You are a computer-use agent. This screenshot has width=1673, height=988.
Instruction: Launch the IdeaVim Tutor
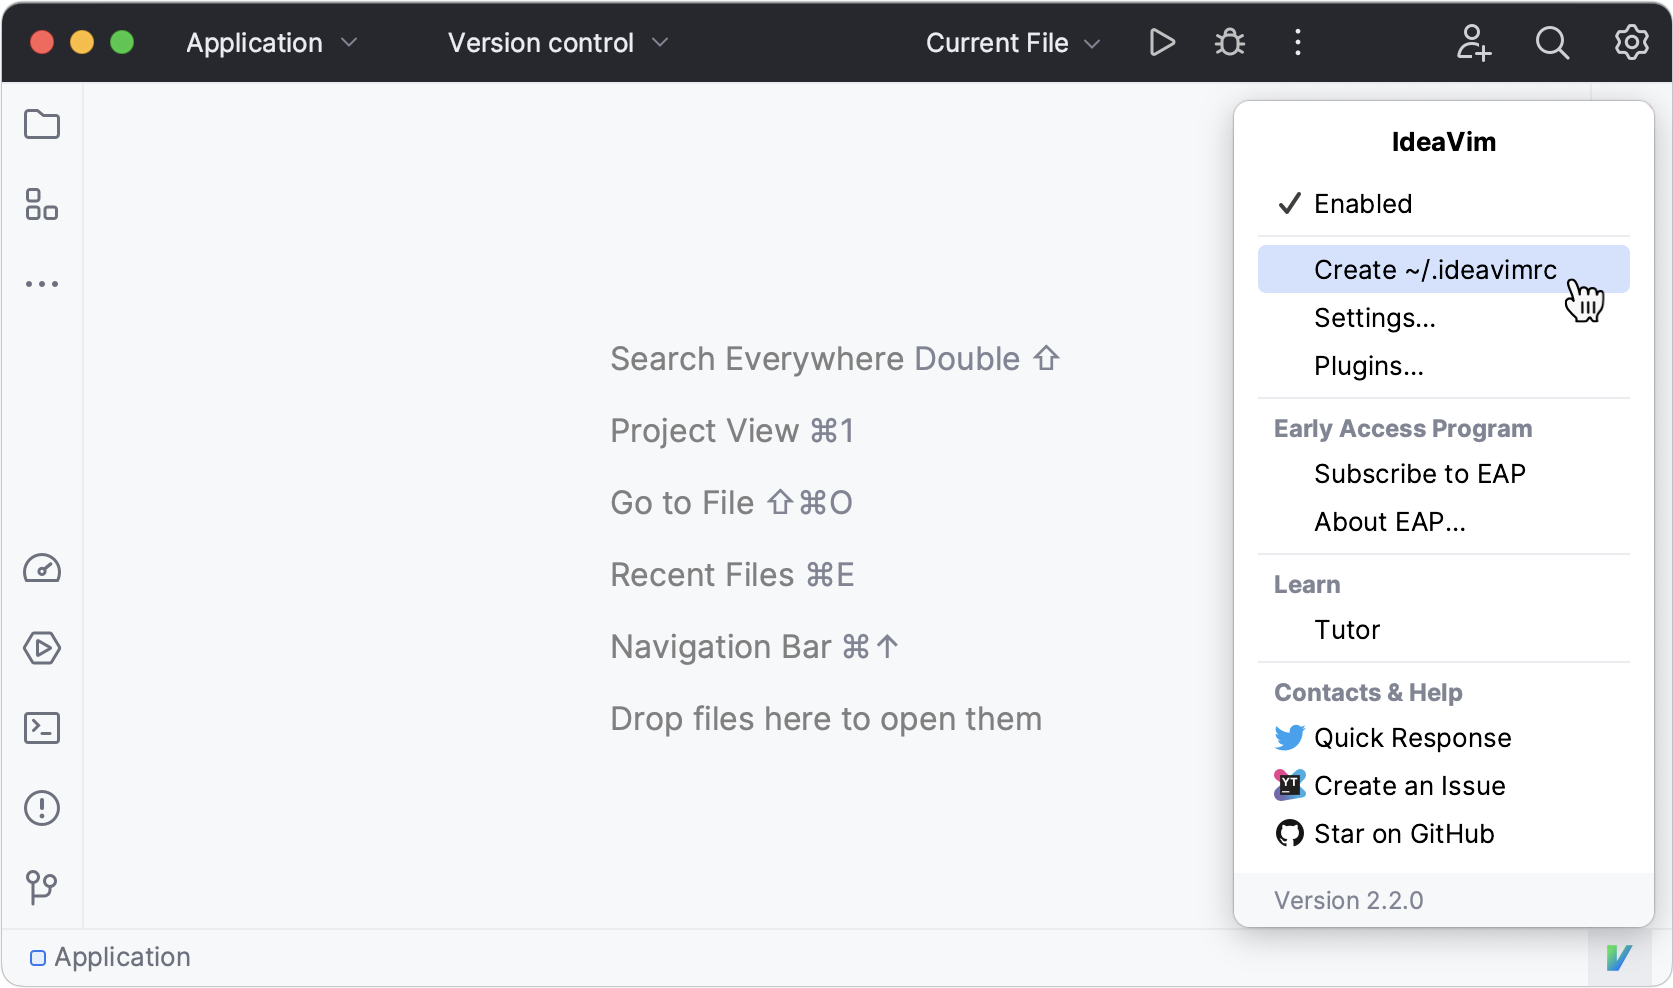click(x=1444, y=630)
